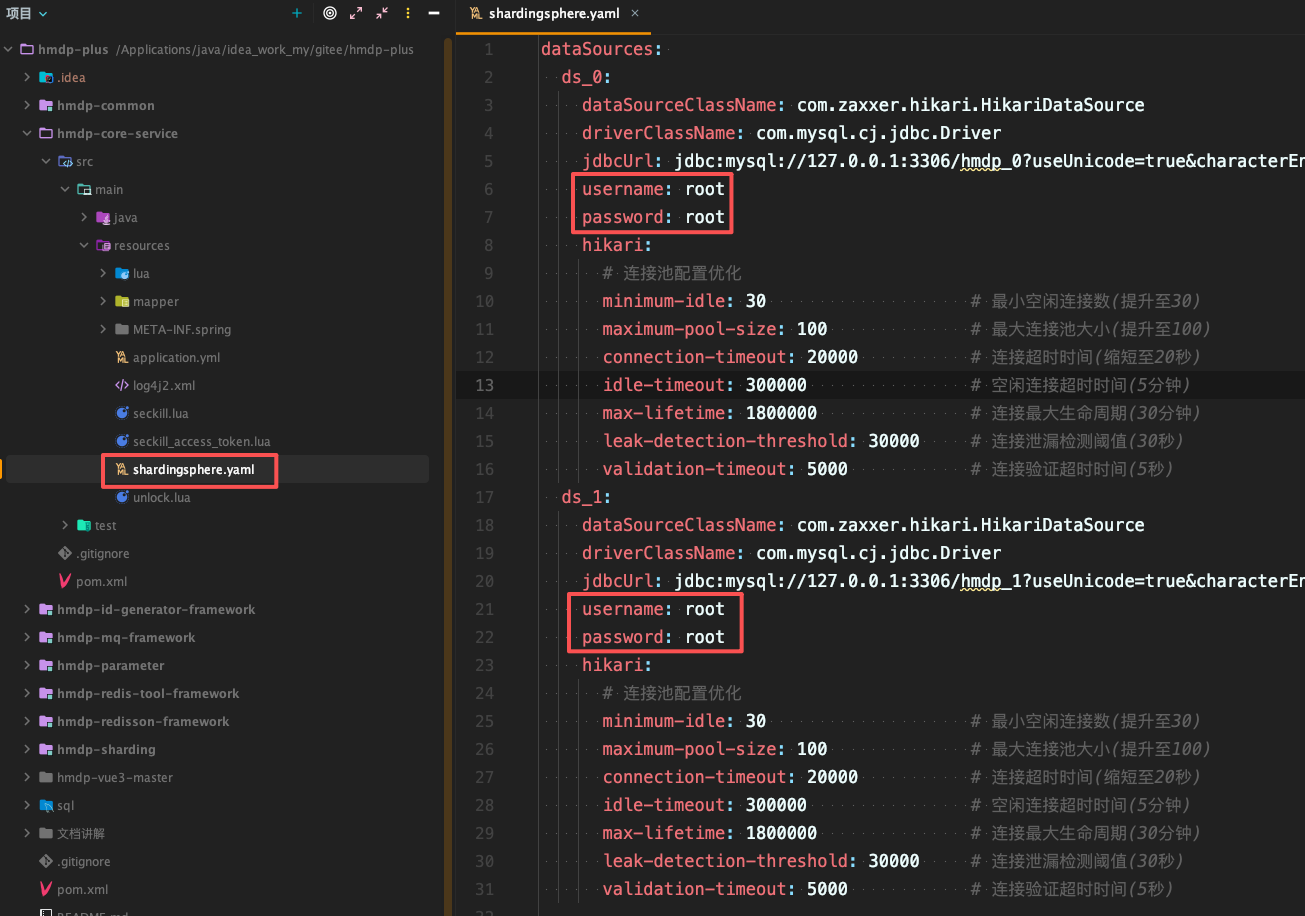Open log4j2.xml in the project tree
Viewport: 1305px width, 916px height.
click(163, 385)
